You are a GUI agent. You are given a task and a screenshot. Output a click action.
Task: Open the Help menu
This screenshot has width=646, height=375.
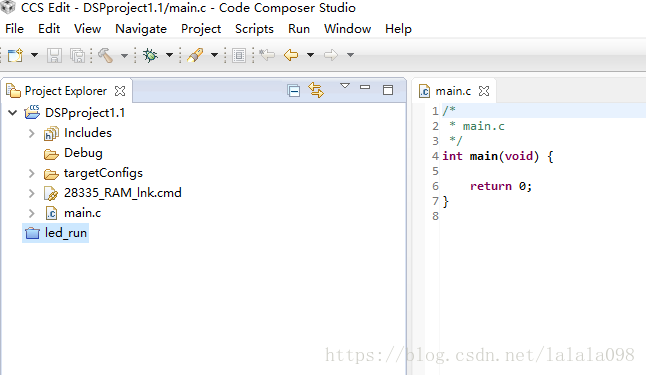click(398, 29)
